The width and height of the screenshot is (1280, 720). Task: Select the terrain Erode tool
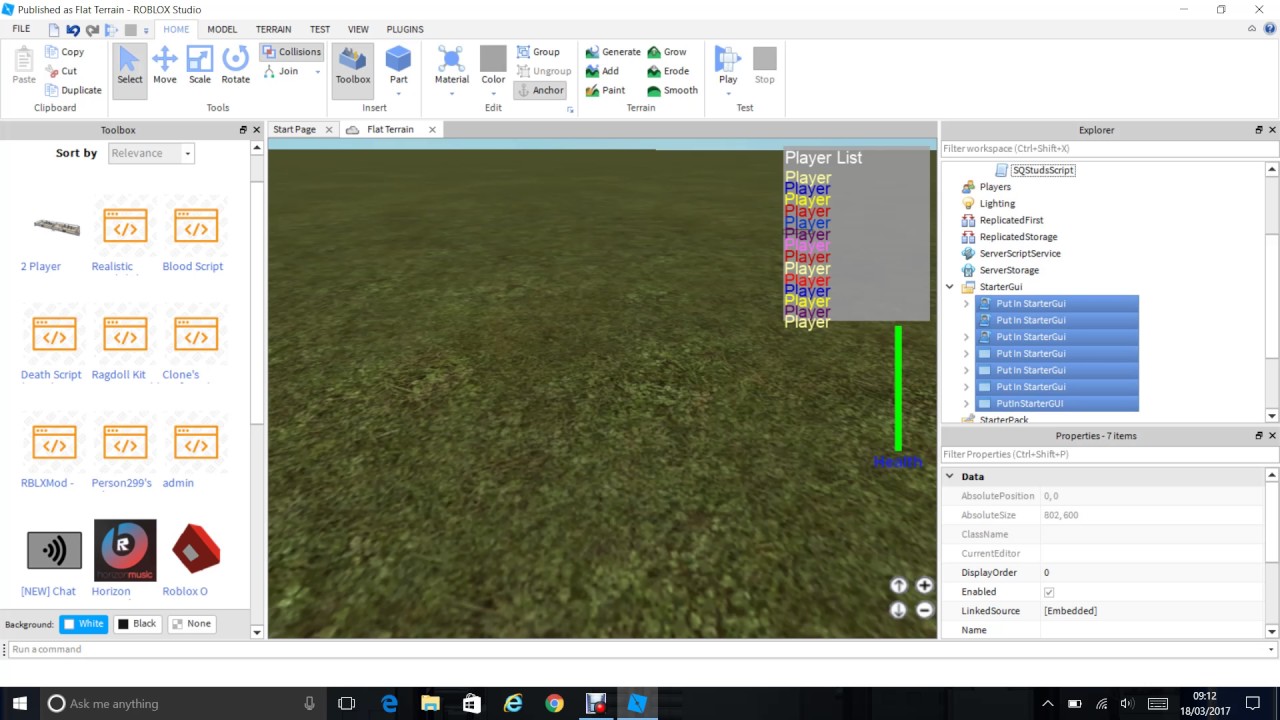pos(668,71)
